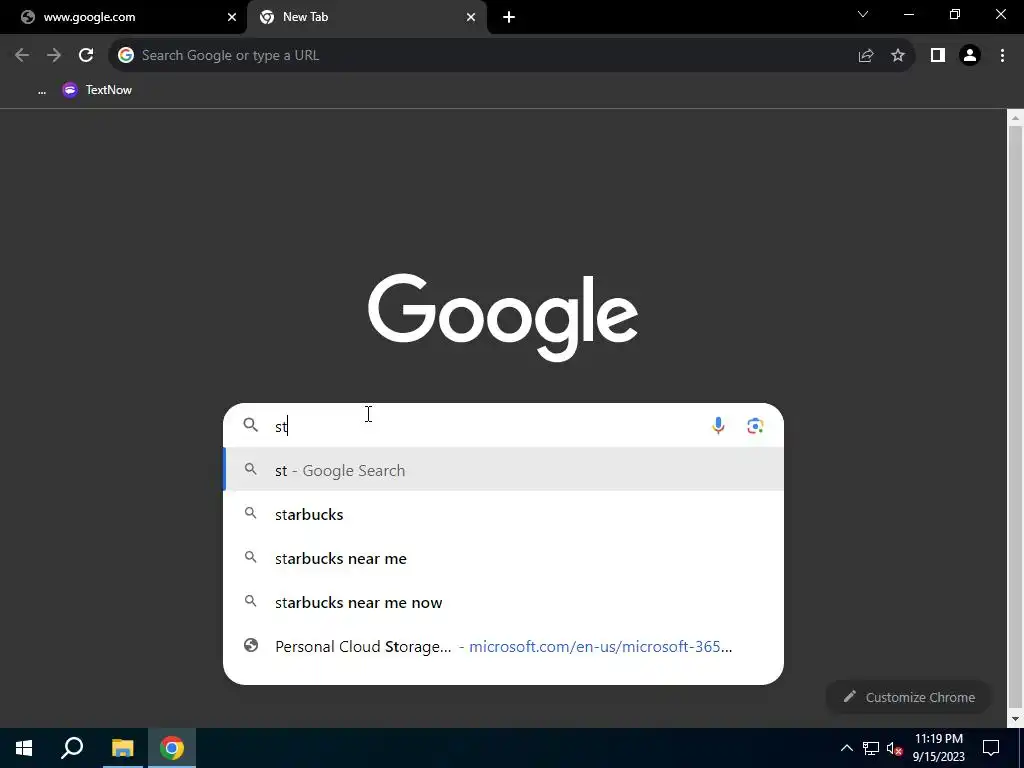The width and height of the screenshot is (1024, 768).
Task: Click the muted volume tray icon
Action: pos(895,748)
